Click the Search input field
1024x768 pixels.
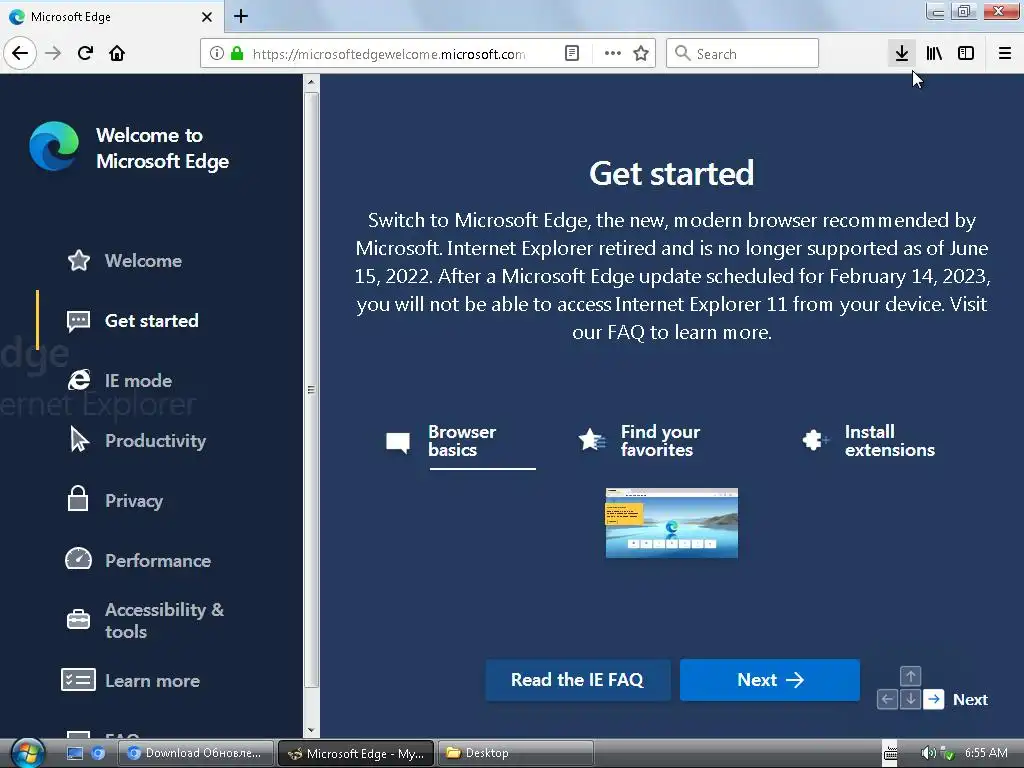[x=743, y=53]
